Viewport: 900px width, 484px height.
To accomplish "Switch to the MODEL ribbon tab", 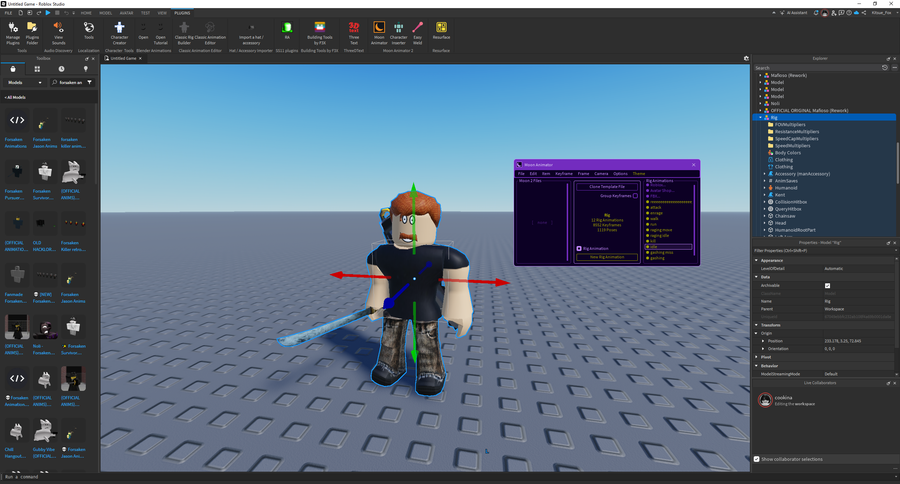I will coord(106,13).
